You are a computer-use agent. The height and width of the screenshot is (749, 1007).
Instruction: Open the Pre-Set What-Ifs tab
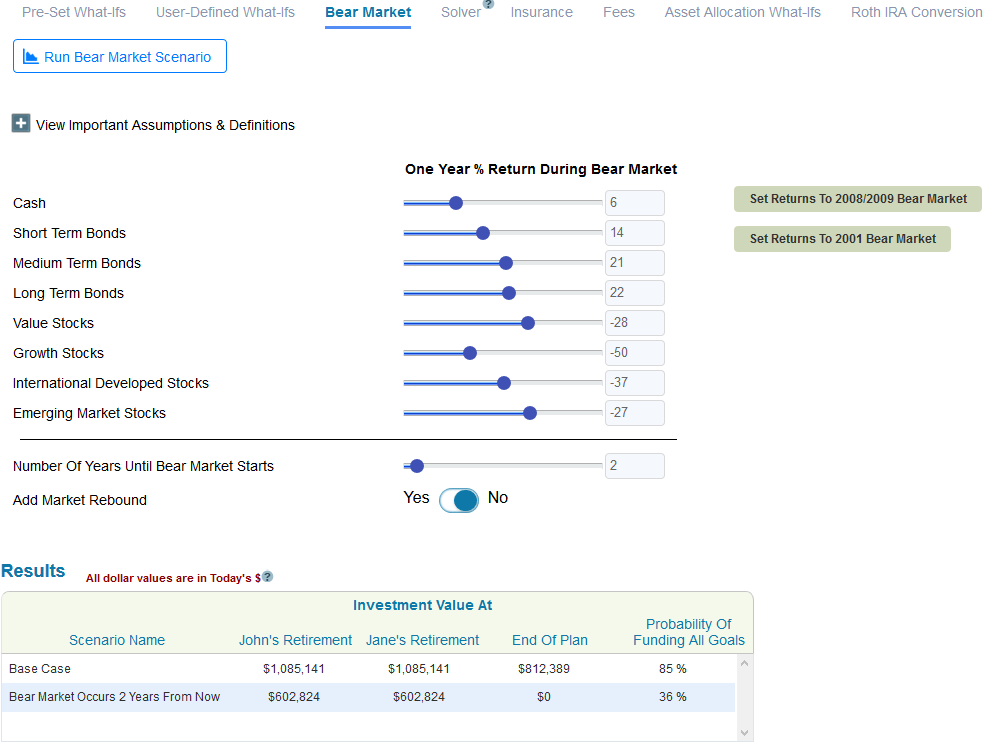point(74,13)
